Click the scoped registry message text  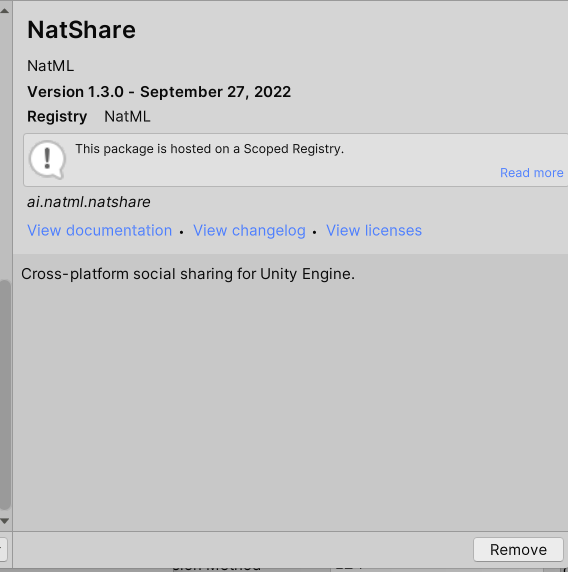(209, 149)
